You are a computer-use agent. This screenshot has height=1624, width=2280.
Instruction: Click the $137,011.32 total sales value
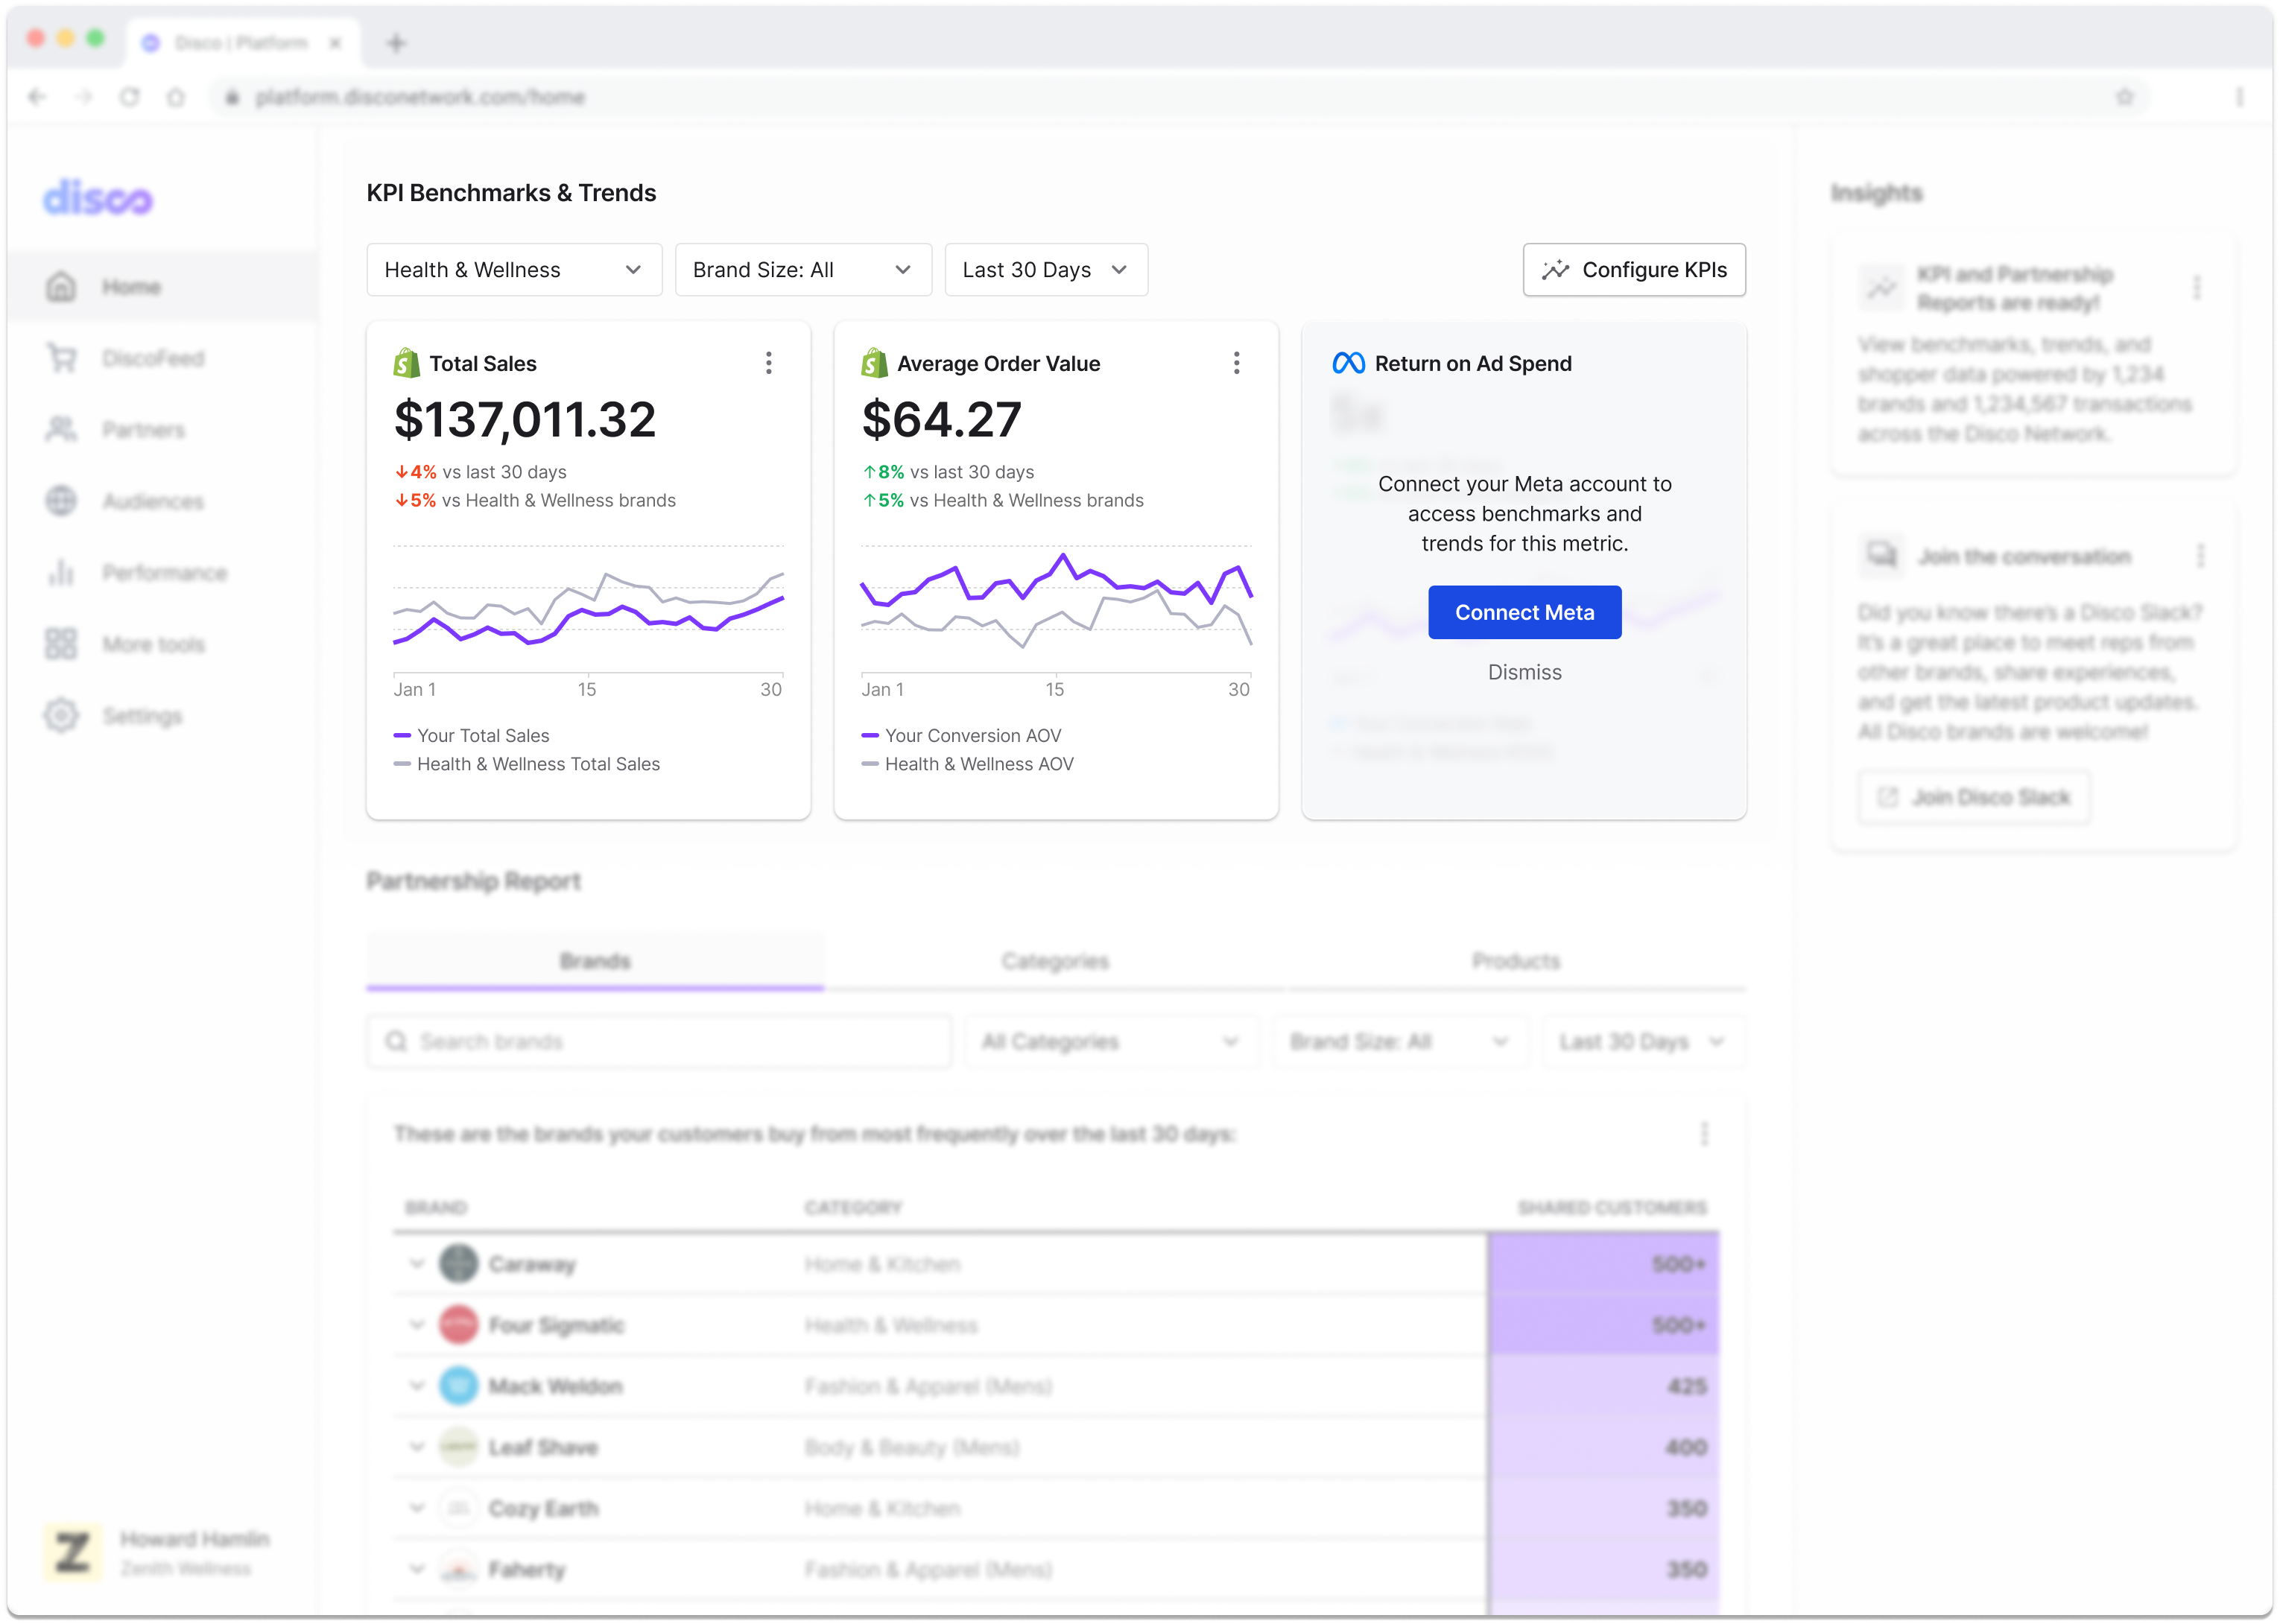[x=525, y=419]
